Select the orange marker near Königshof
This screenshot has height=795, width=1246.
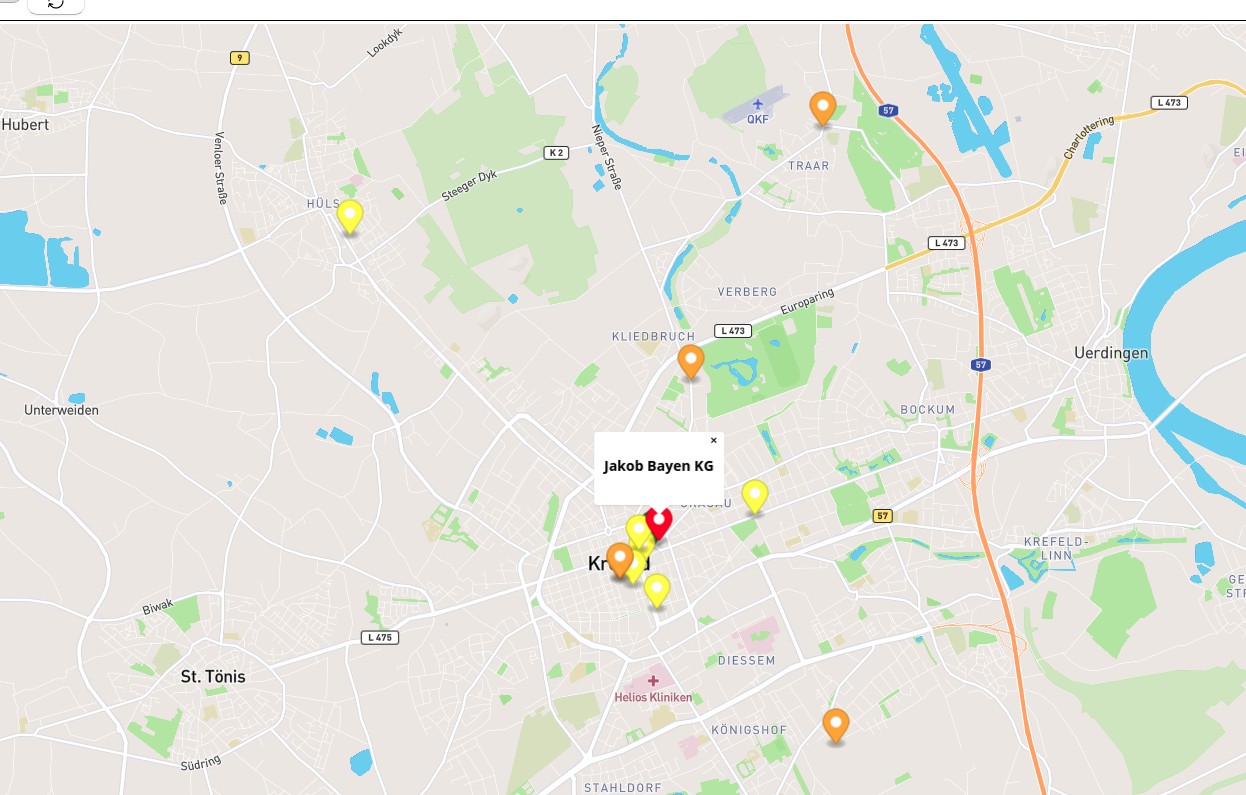836,726
